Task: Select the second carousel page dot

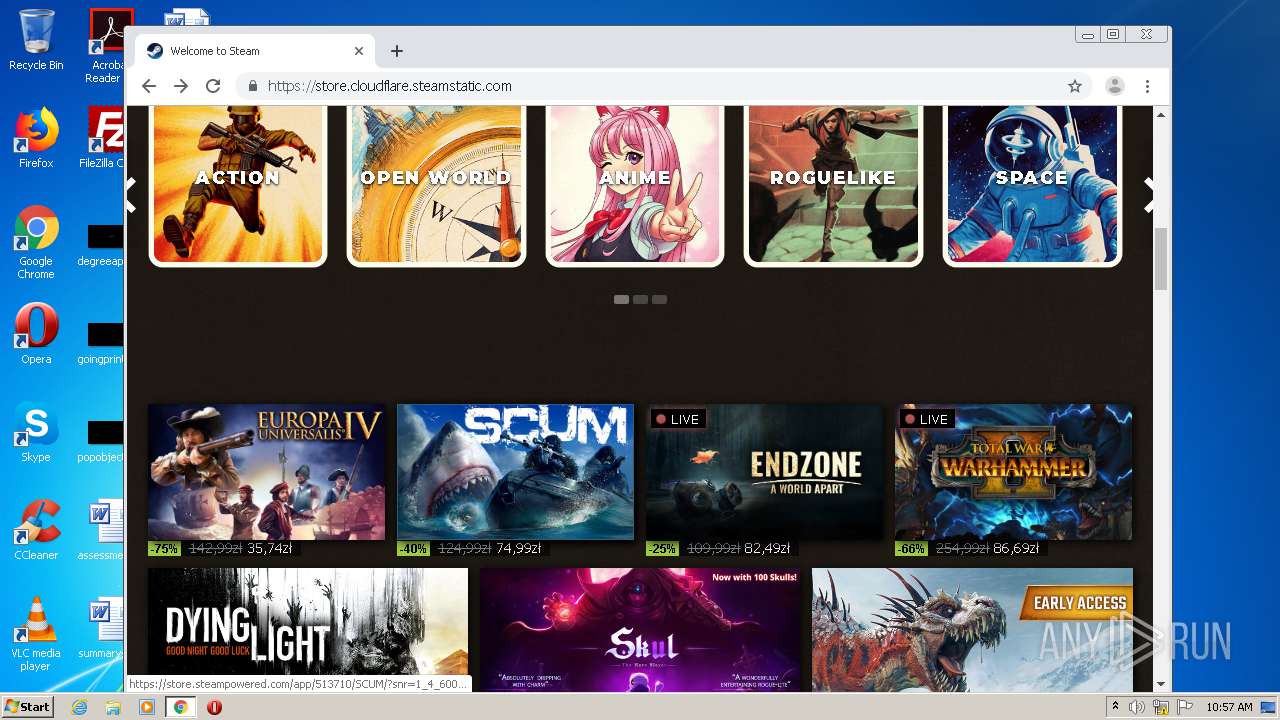Action: (640, 299)
